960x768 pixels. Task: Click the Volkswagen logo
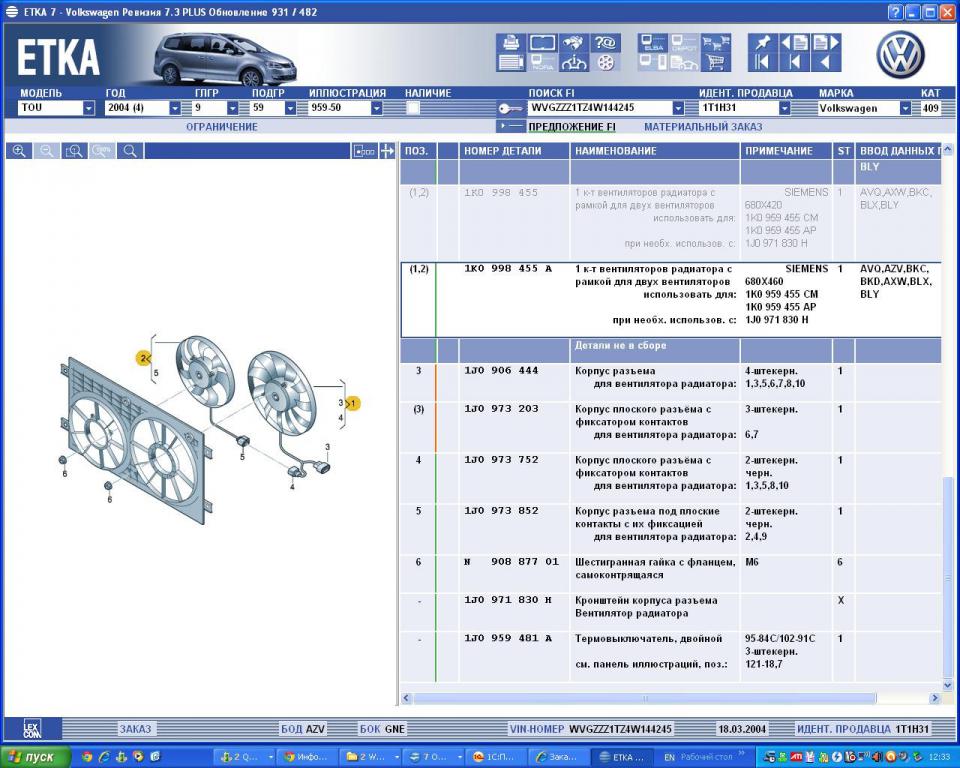(x=899, y=55)
